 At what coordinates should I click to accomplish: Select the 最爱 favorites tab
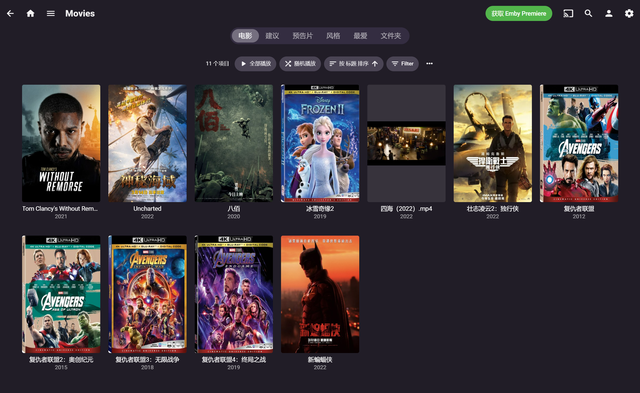(x=360, y=36)
